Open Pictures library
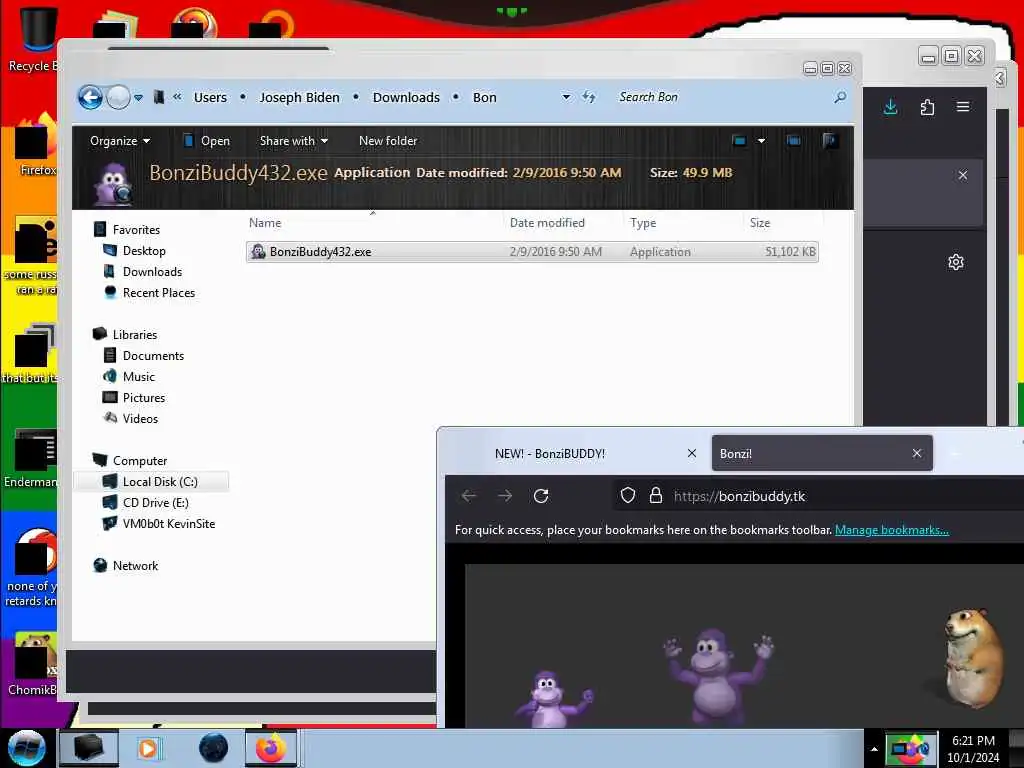Viewport: 1024px width, 768px height. coord(144,398)
